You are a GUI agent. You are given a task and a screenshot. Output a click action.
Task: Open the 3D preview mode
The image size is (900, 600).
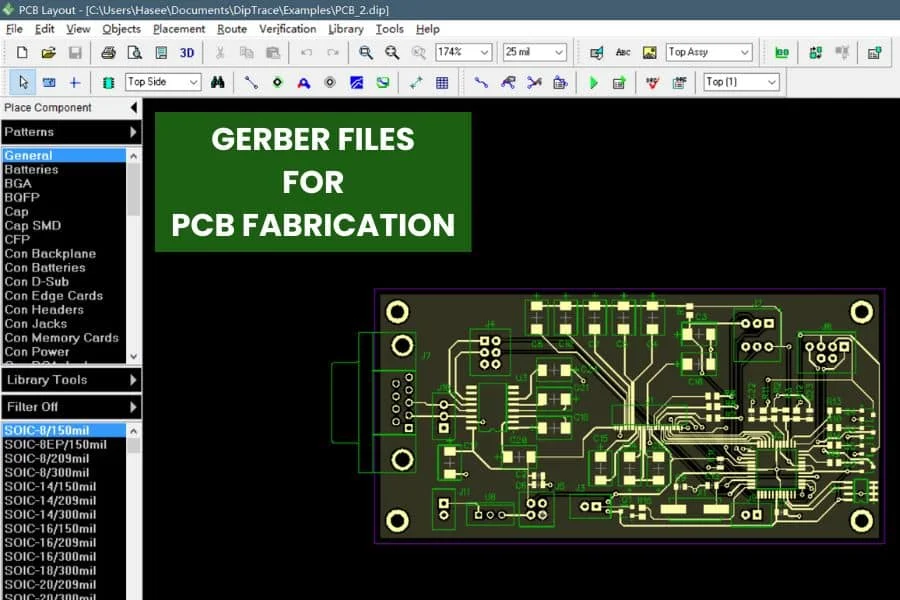[x=185, y=51]
